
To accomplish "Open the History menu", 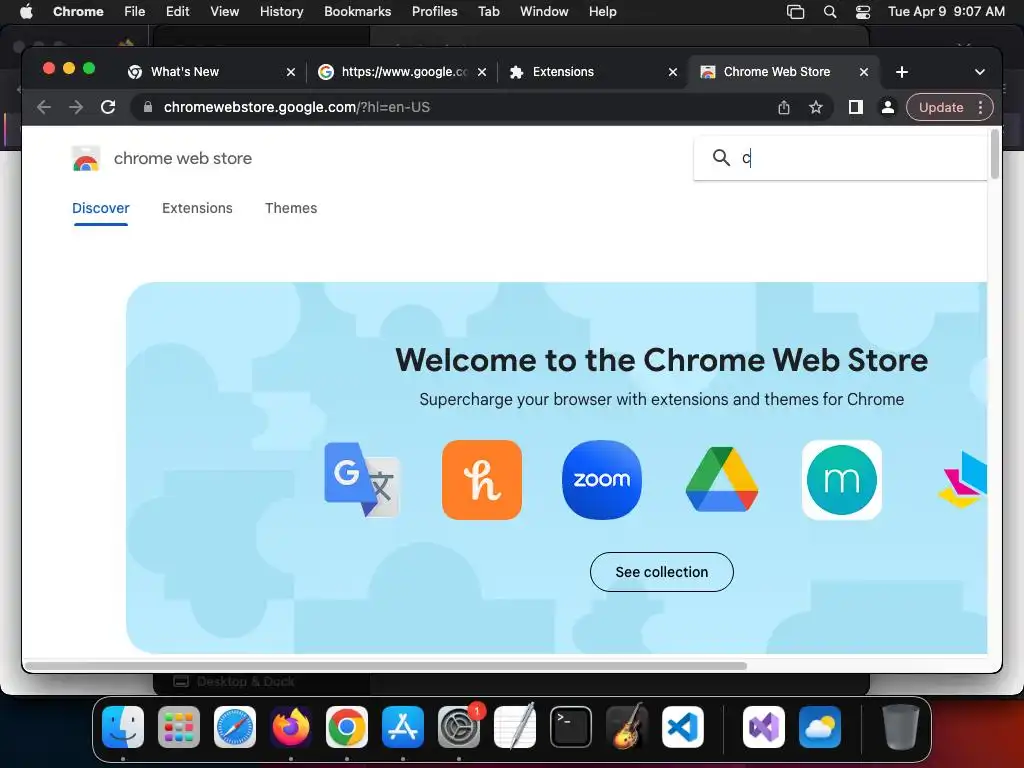I will (x=281, y=12).
